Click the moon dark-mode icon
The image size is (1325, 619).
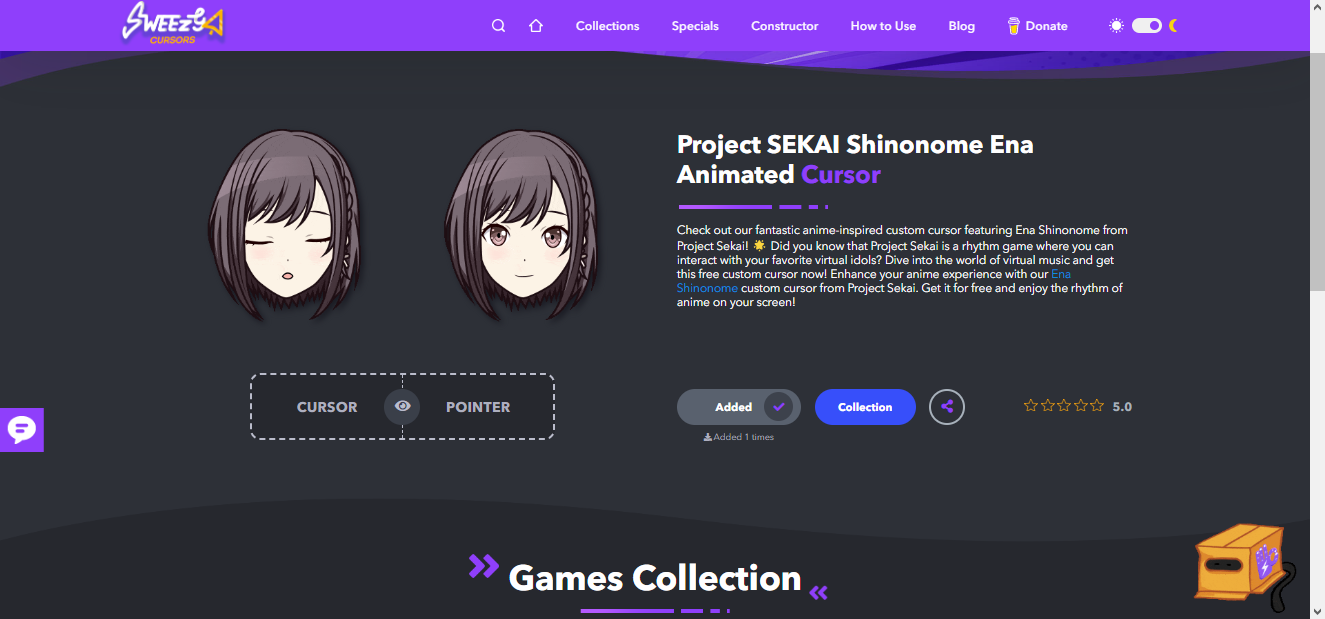coord(1173,26)
